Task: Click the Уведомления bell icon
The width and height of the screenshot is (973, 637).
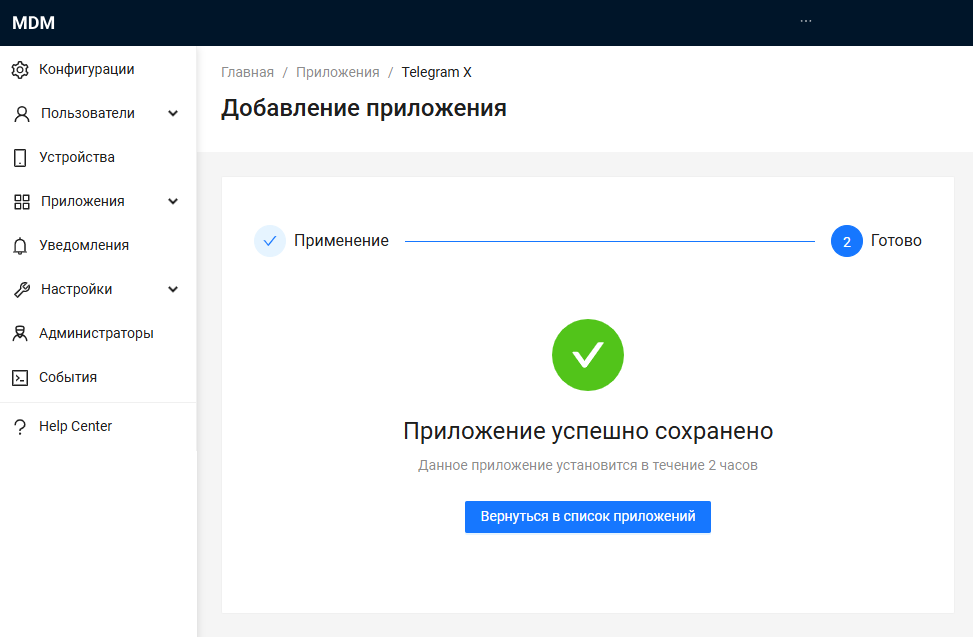Action: click(20, 246)
